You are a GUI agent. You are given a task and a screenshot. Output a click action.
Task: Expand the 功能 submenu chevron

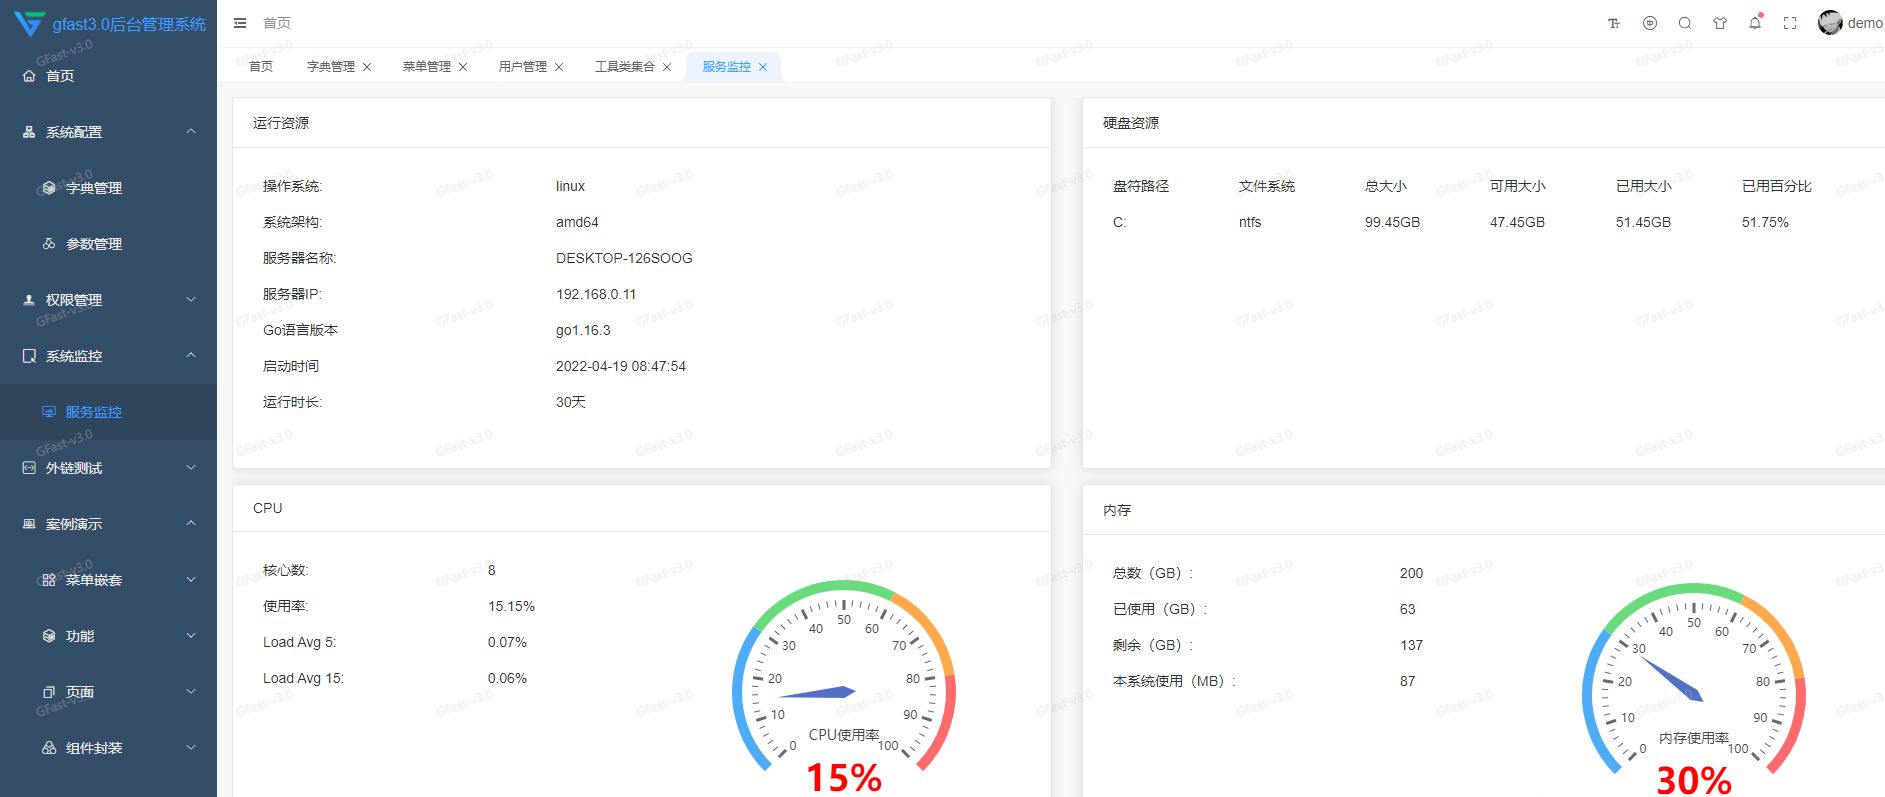click(x=191, y=636)
